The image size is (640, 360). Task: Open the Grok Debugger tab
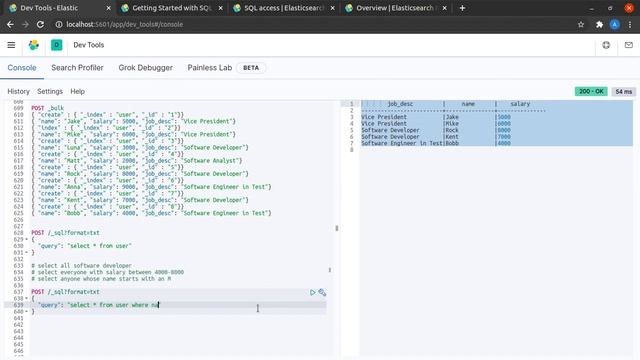145,68
